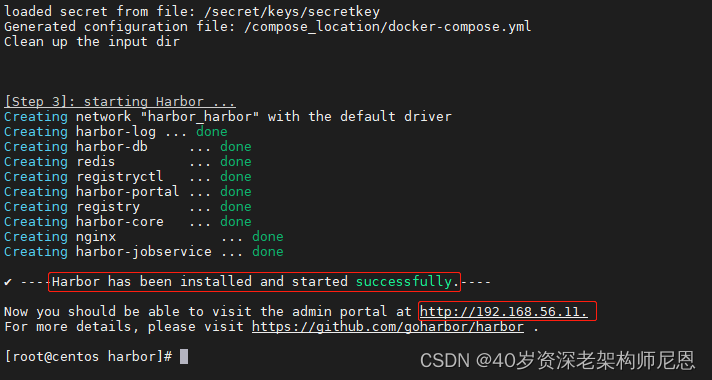This screenshot has height=380, width=712.
Task: Click 'done' beside registryctl
Action: coord(236,177)
